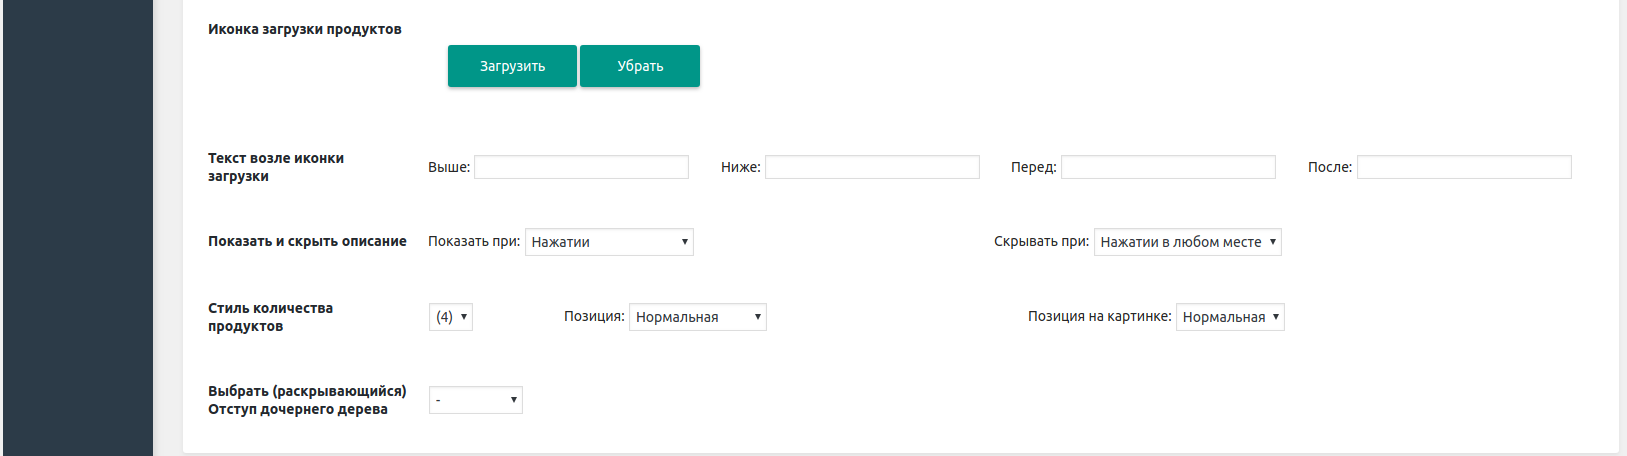The image size is (1627, 456).
Task: Expand the Позиция на картинке dropdown
Action: [1229, 317]
